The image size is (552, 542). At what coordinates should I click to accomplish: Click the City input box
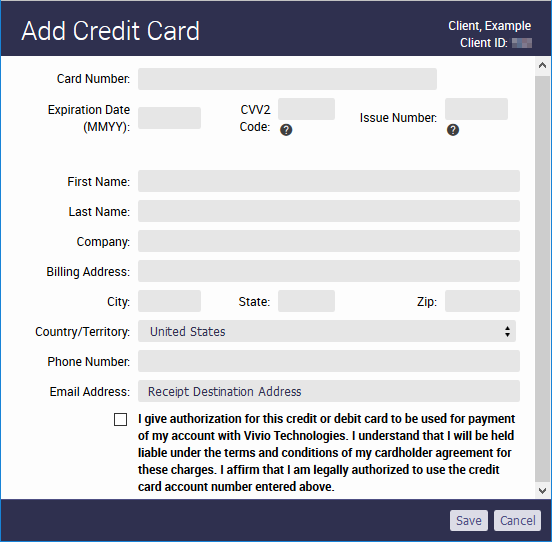[x=169, y=301]
